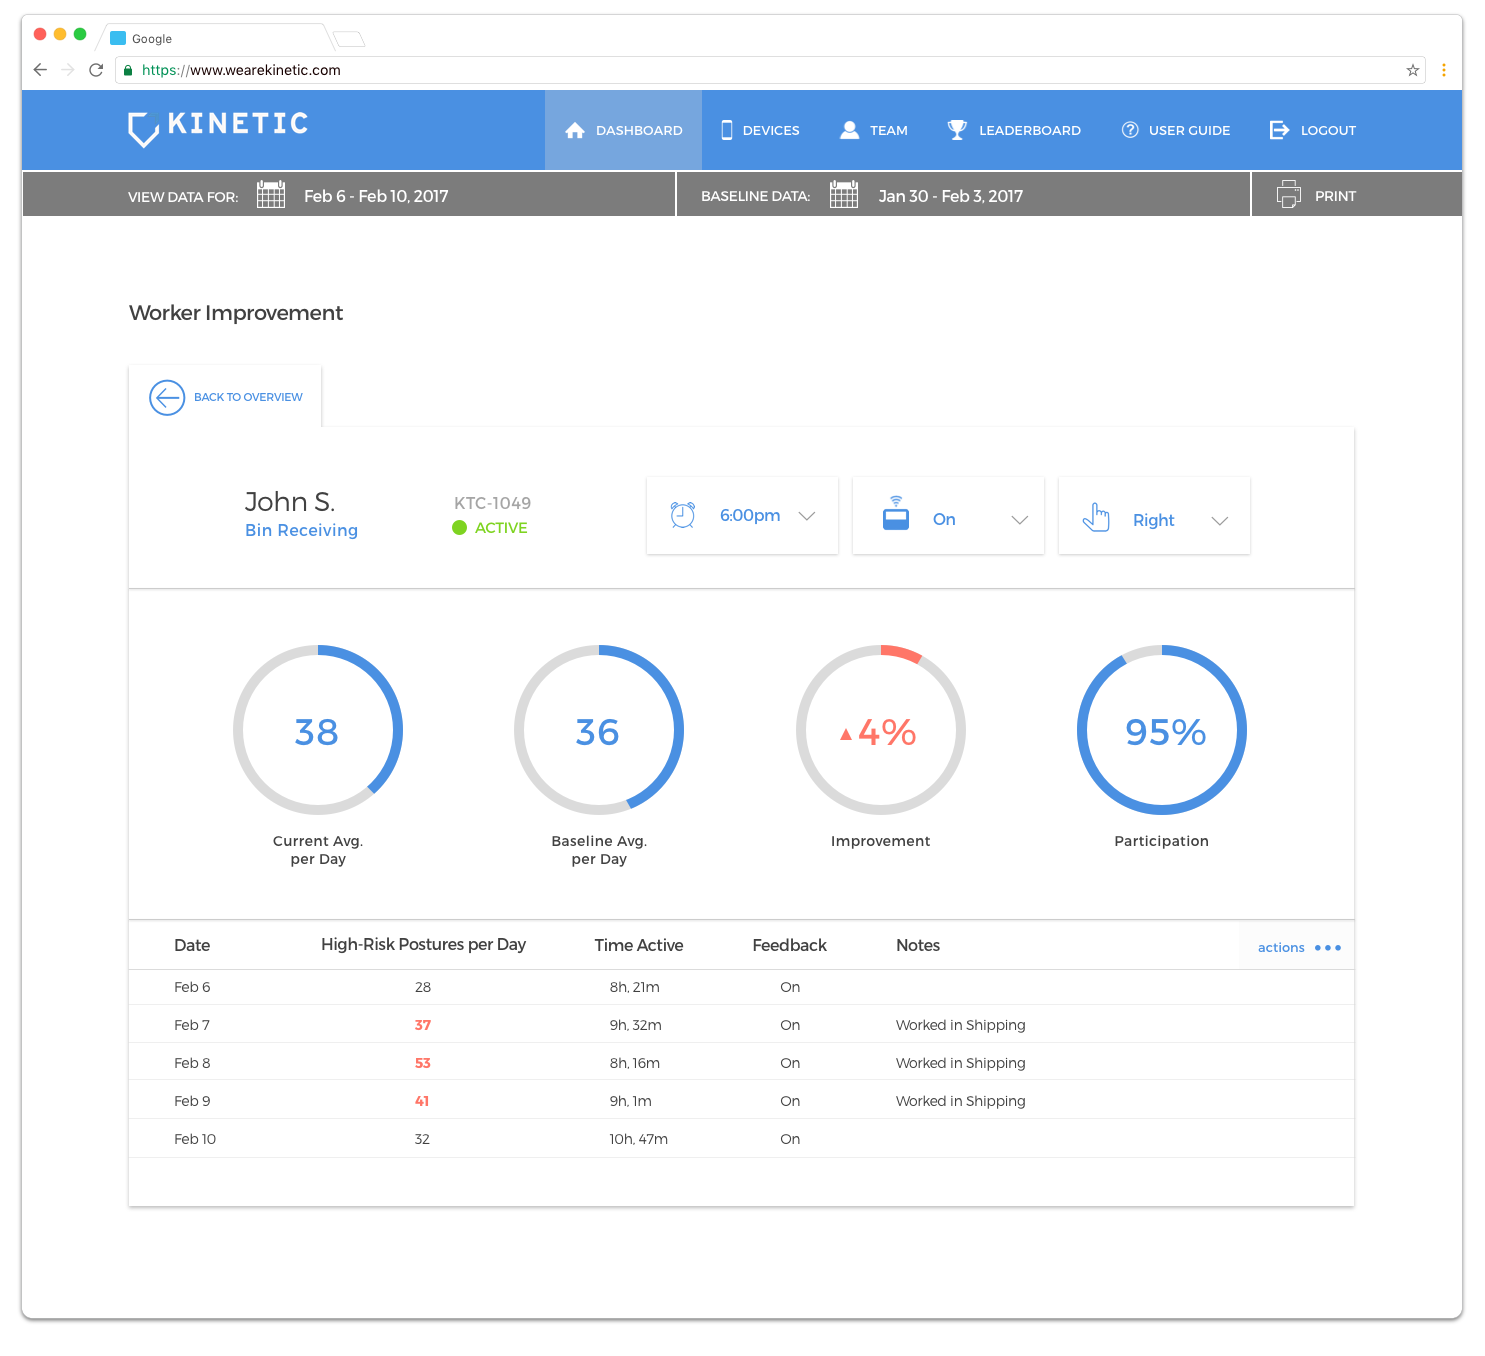1485x1356 pixels.
Task: Expand the feedback On dropdown chevron
Action: [1020, 520]
